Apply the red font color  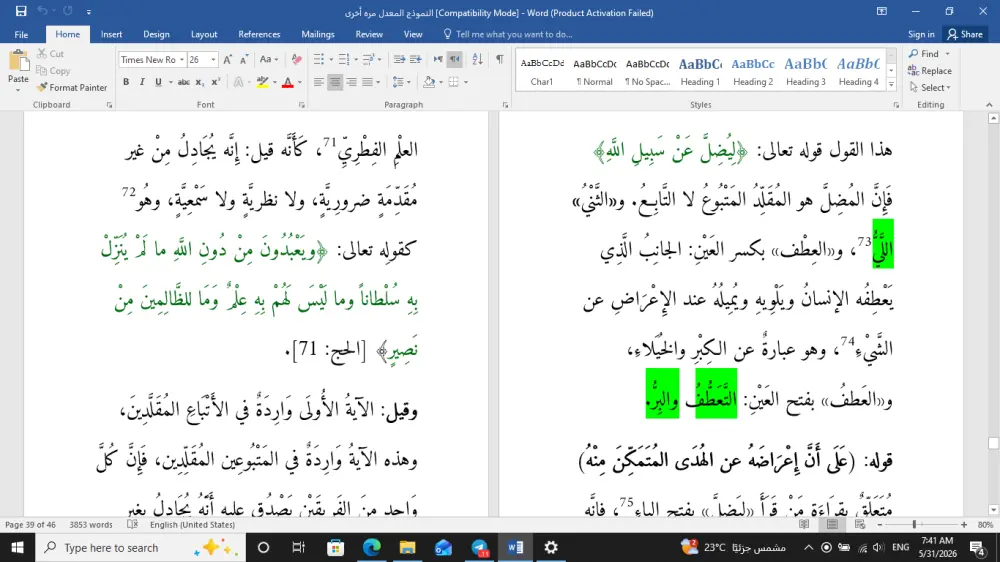[288, 82]
